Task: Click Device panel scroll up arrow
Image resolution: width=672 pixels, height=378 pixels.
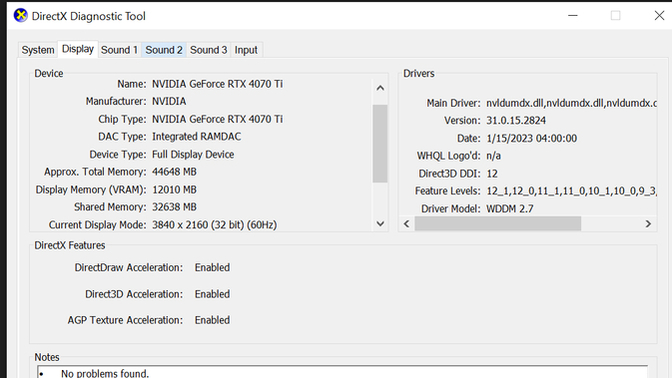Action: 380,88
